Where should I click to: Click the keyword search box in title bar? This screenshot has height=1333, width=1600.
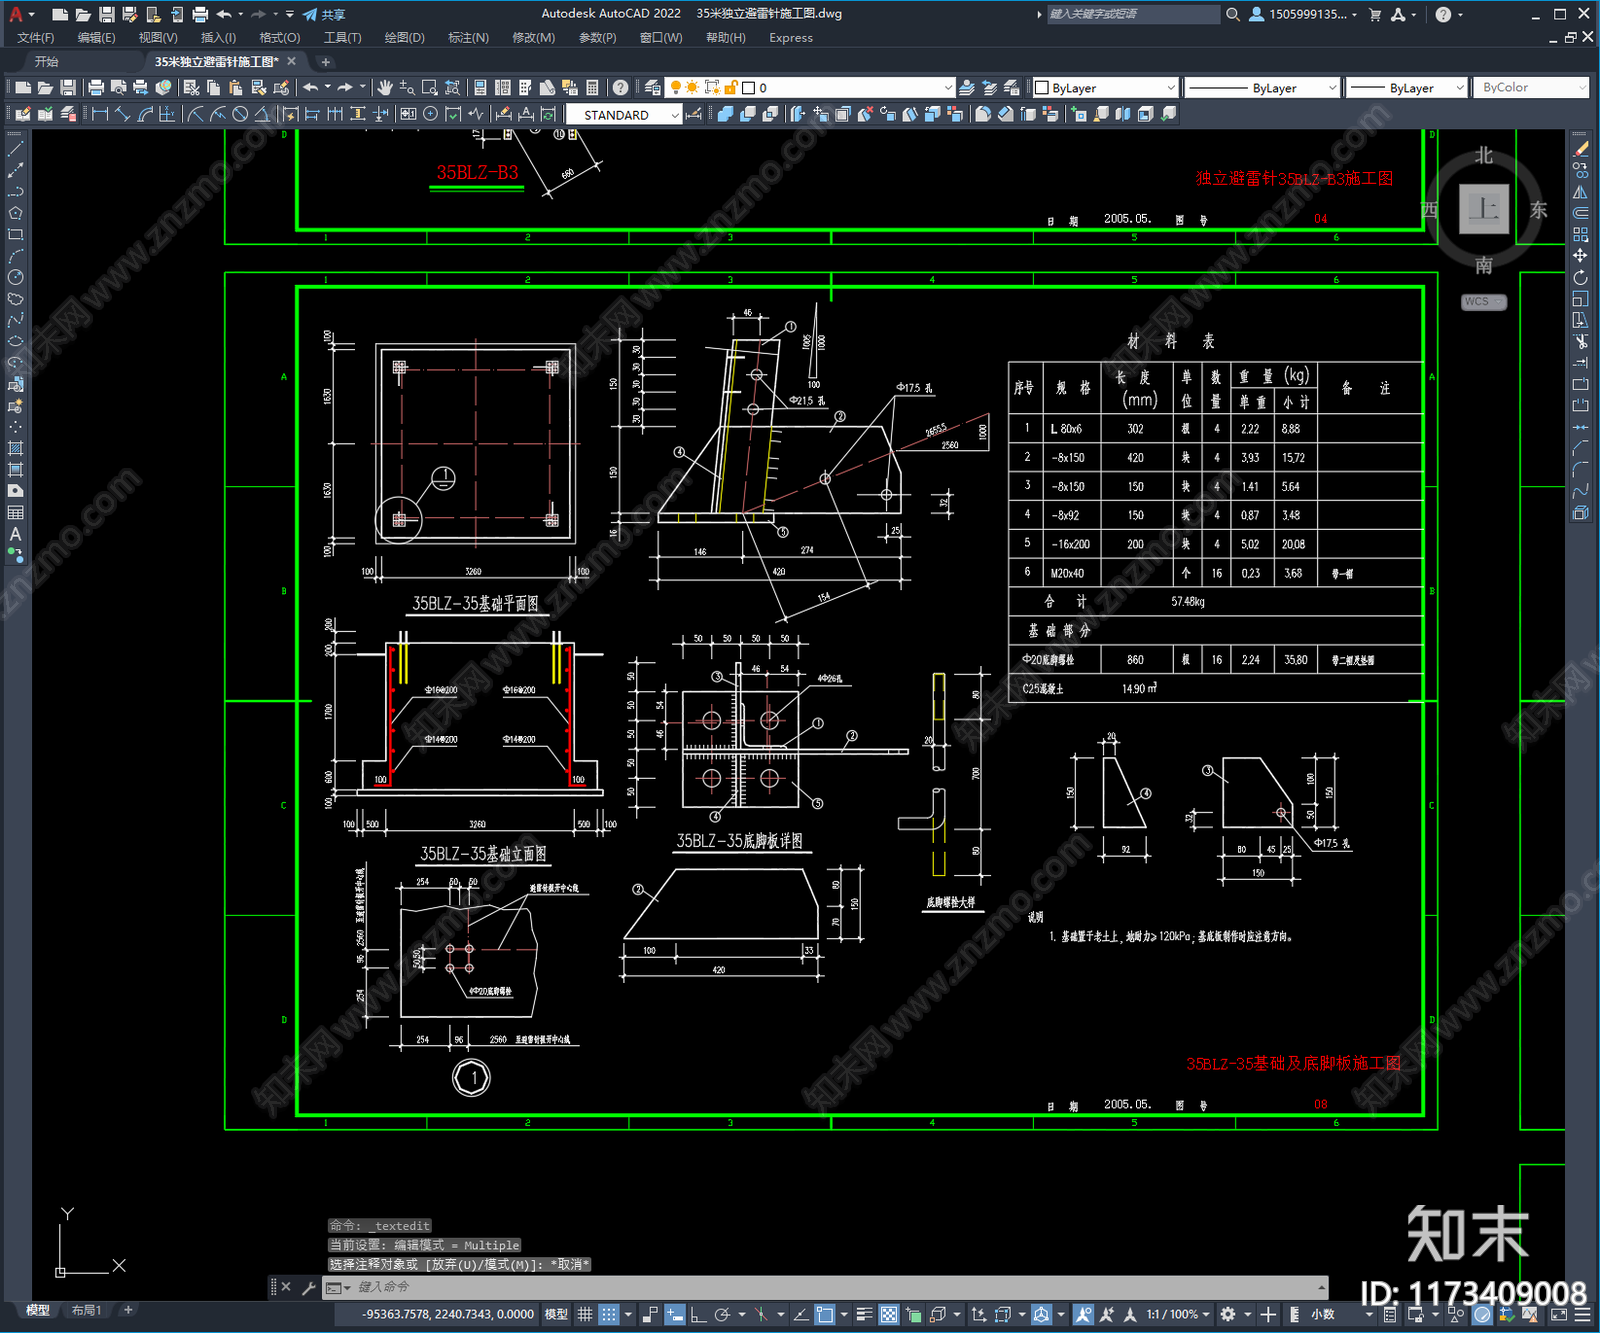pyautogui.click(x=1133, y=14)
